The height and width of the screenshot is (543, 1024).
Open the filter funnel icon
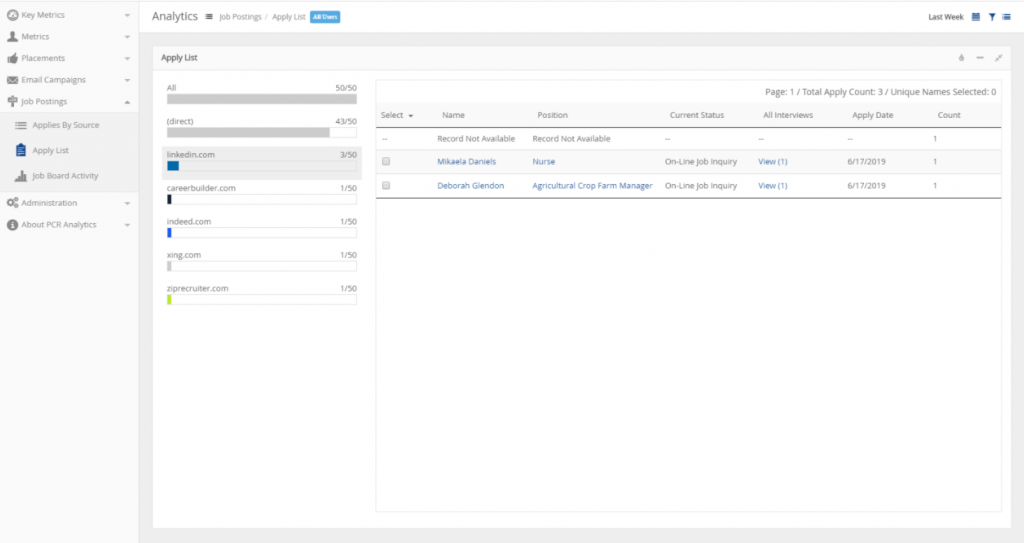pyautogui.click(x=992, y=17)
